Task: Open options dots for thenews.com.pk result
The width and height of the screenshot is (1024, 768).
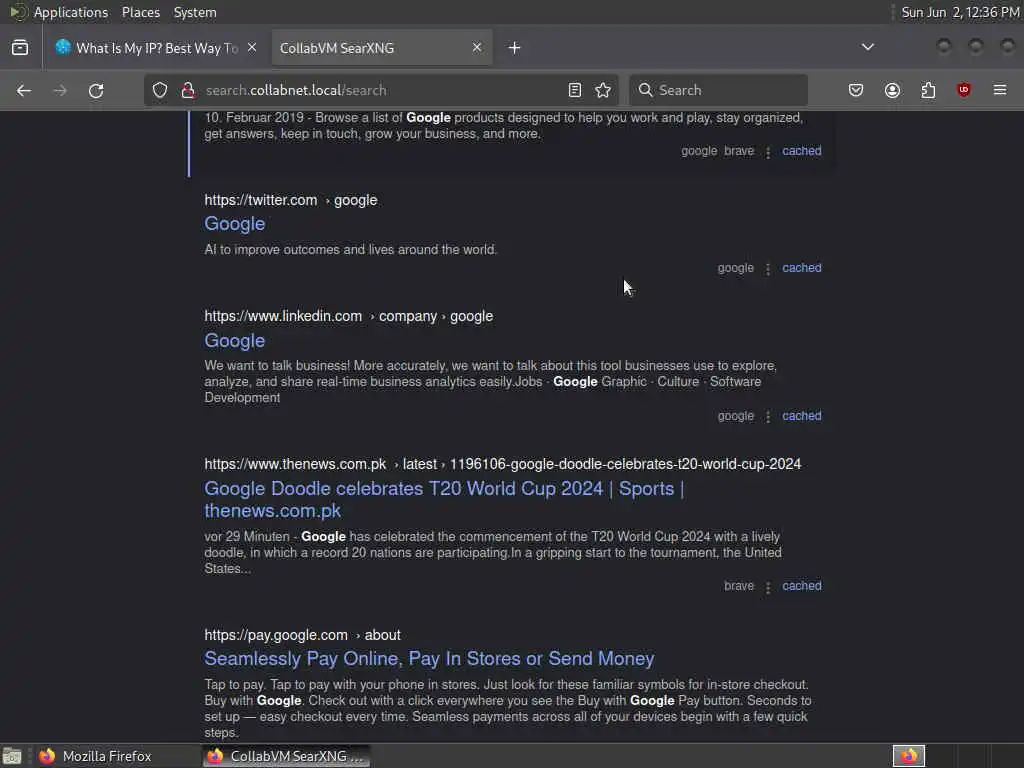Action: 768,587
